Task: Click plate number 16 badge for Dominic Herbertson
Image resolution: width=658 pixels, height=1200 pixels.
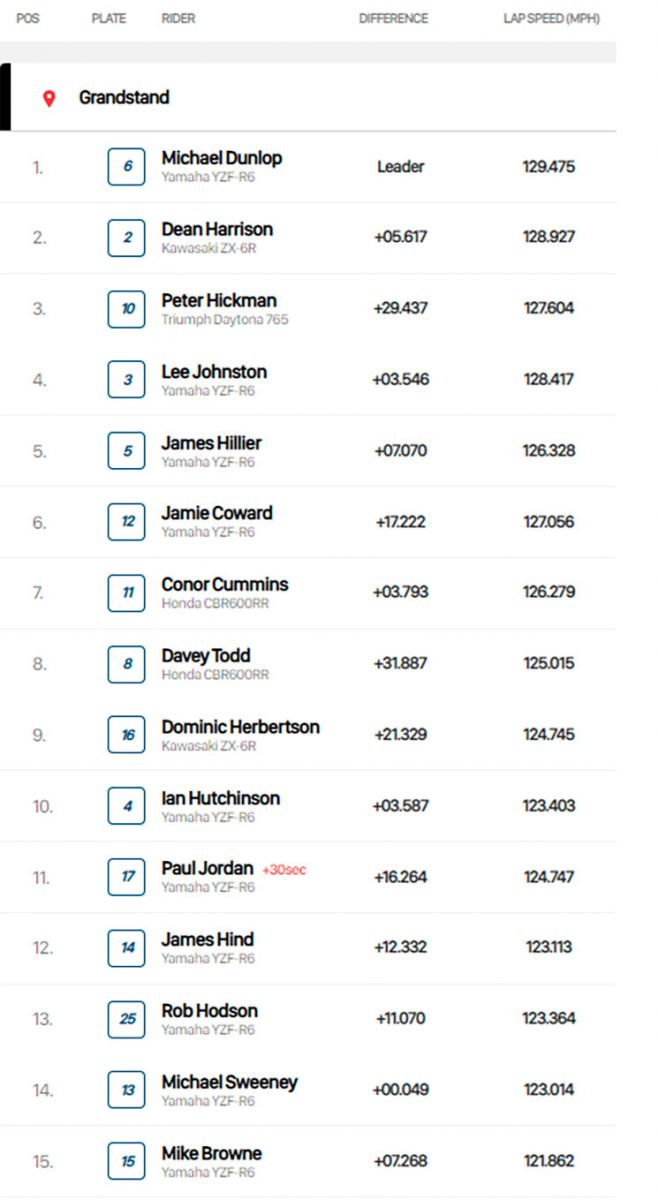Action: coord(127,735)
